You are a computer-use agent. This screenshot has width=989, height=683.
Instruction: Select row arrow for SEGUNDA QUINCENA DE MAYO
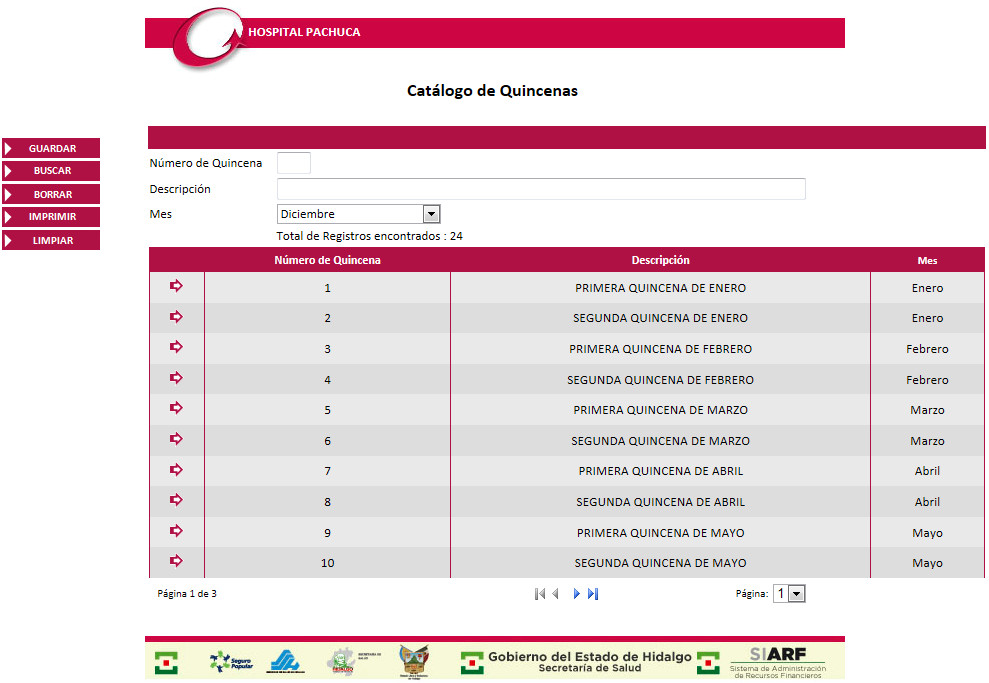pyautogui.click(x=176, y=561)
